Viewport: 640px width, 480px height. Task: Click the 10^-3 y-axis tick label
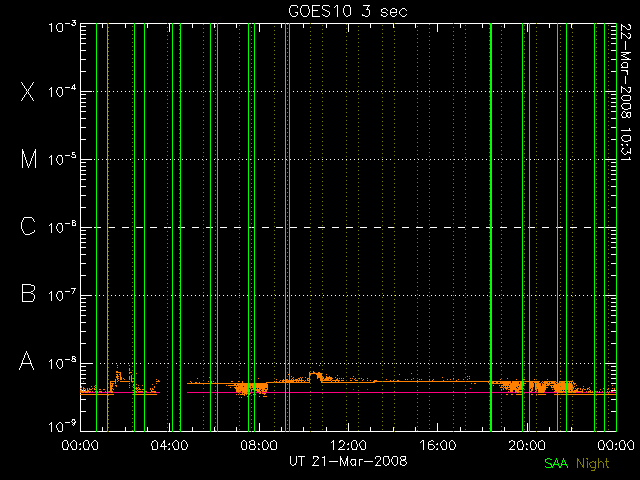pyautogui.click(x=62, y=27)
